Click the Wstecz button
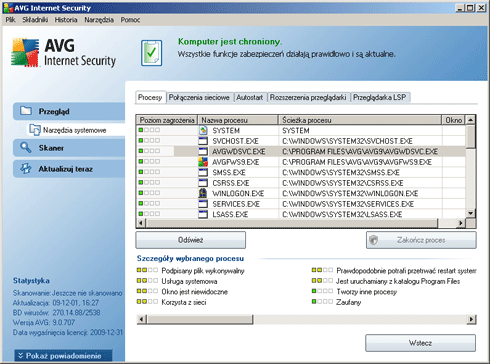This screenshot has width=490, height=364. (x=420, y=343)
